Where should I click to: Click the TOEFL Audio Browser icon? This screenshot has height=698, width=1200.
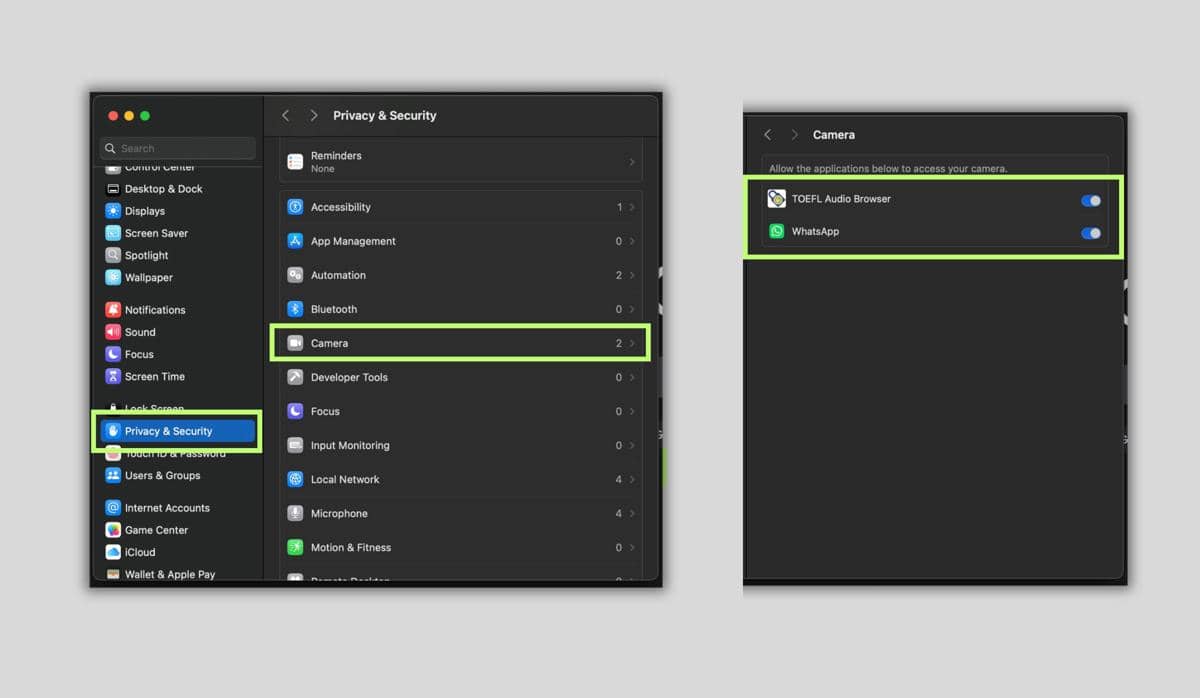click(777, 199)
